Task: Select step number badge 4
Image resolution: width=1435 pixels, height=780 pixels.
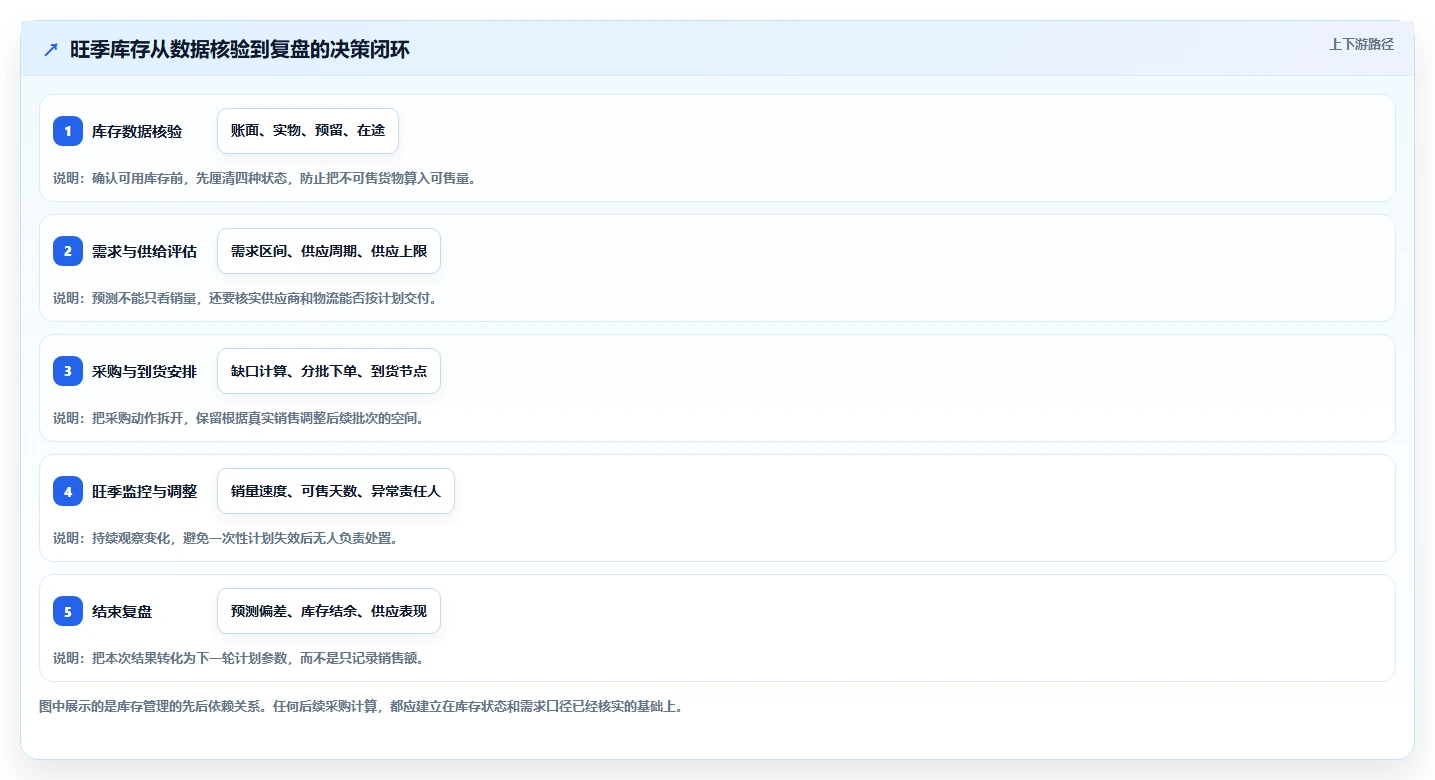Action: click(x=68, y=491)
